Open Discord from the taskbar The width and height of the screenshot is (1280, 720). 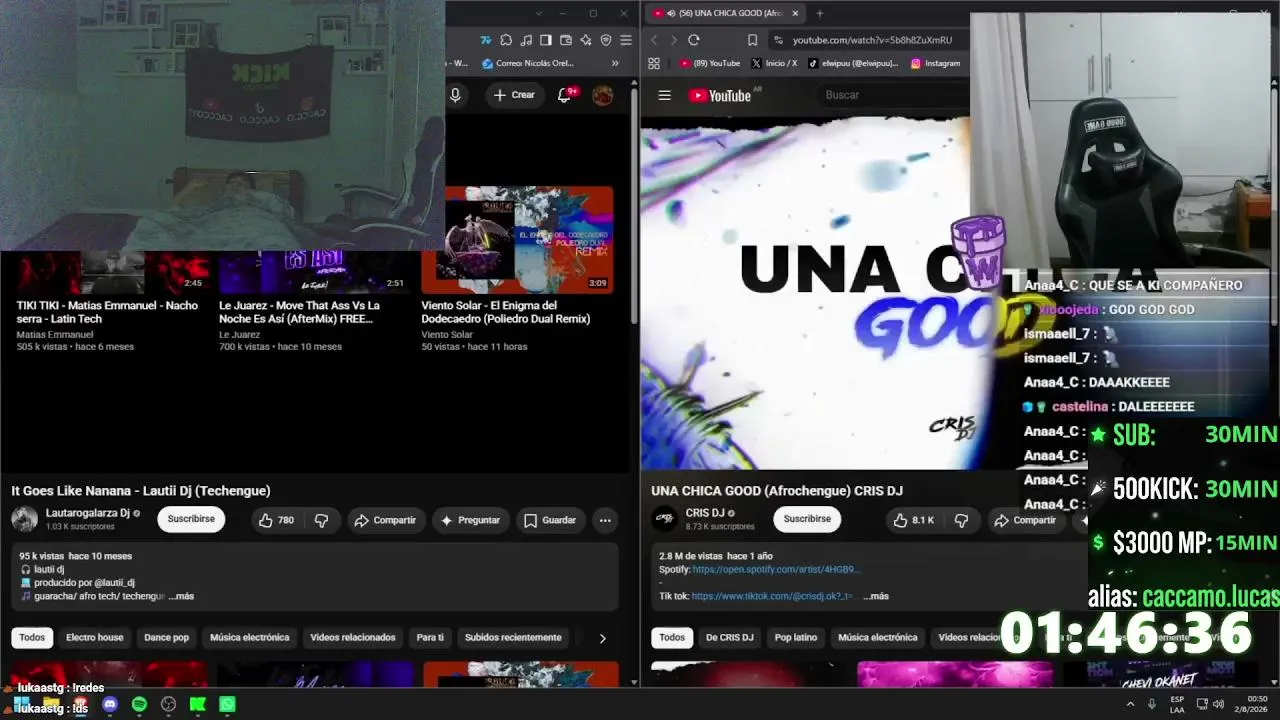[110, 704]
